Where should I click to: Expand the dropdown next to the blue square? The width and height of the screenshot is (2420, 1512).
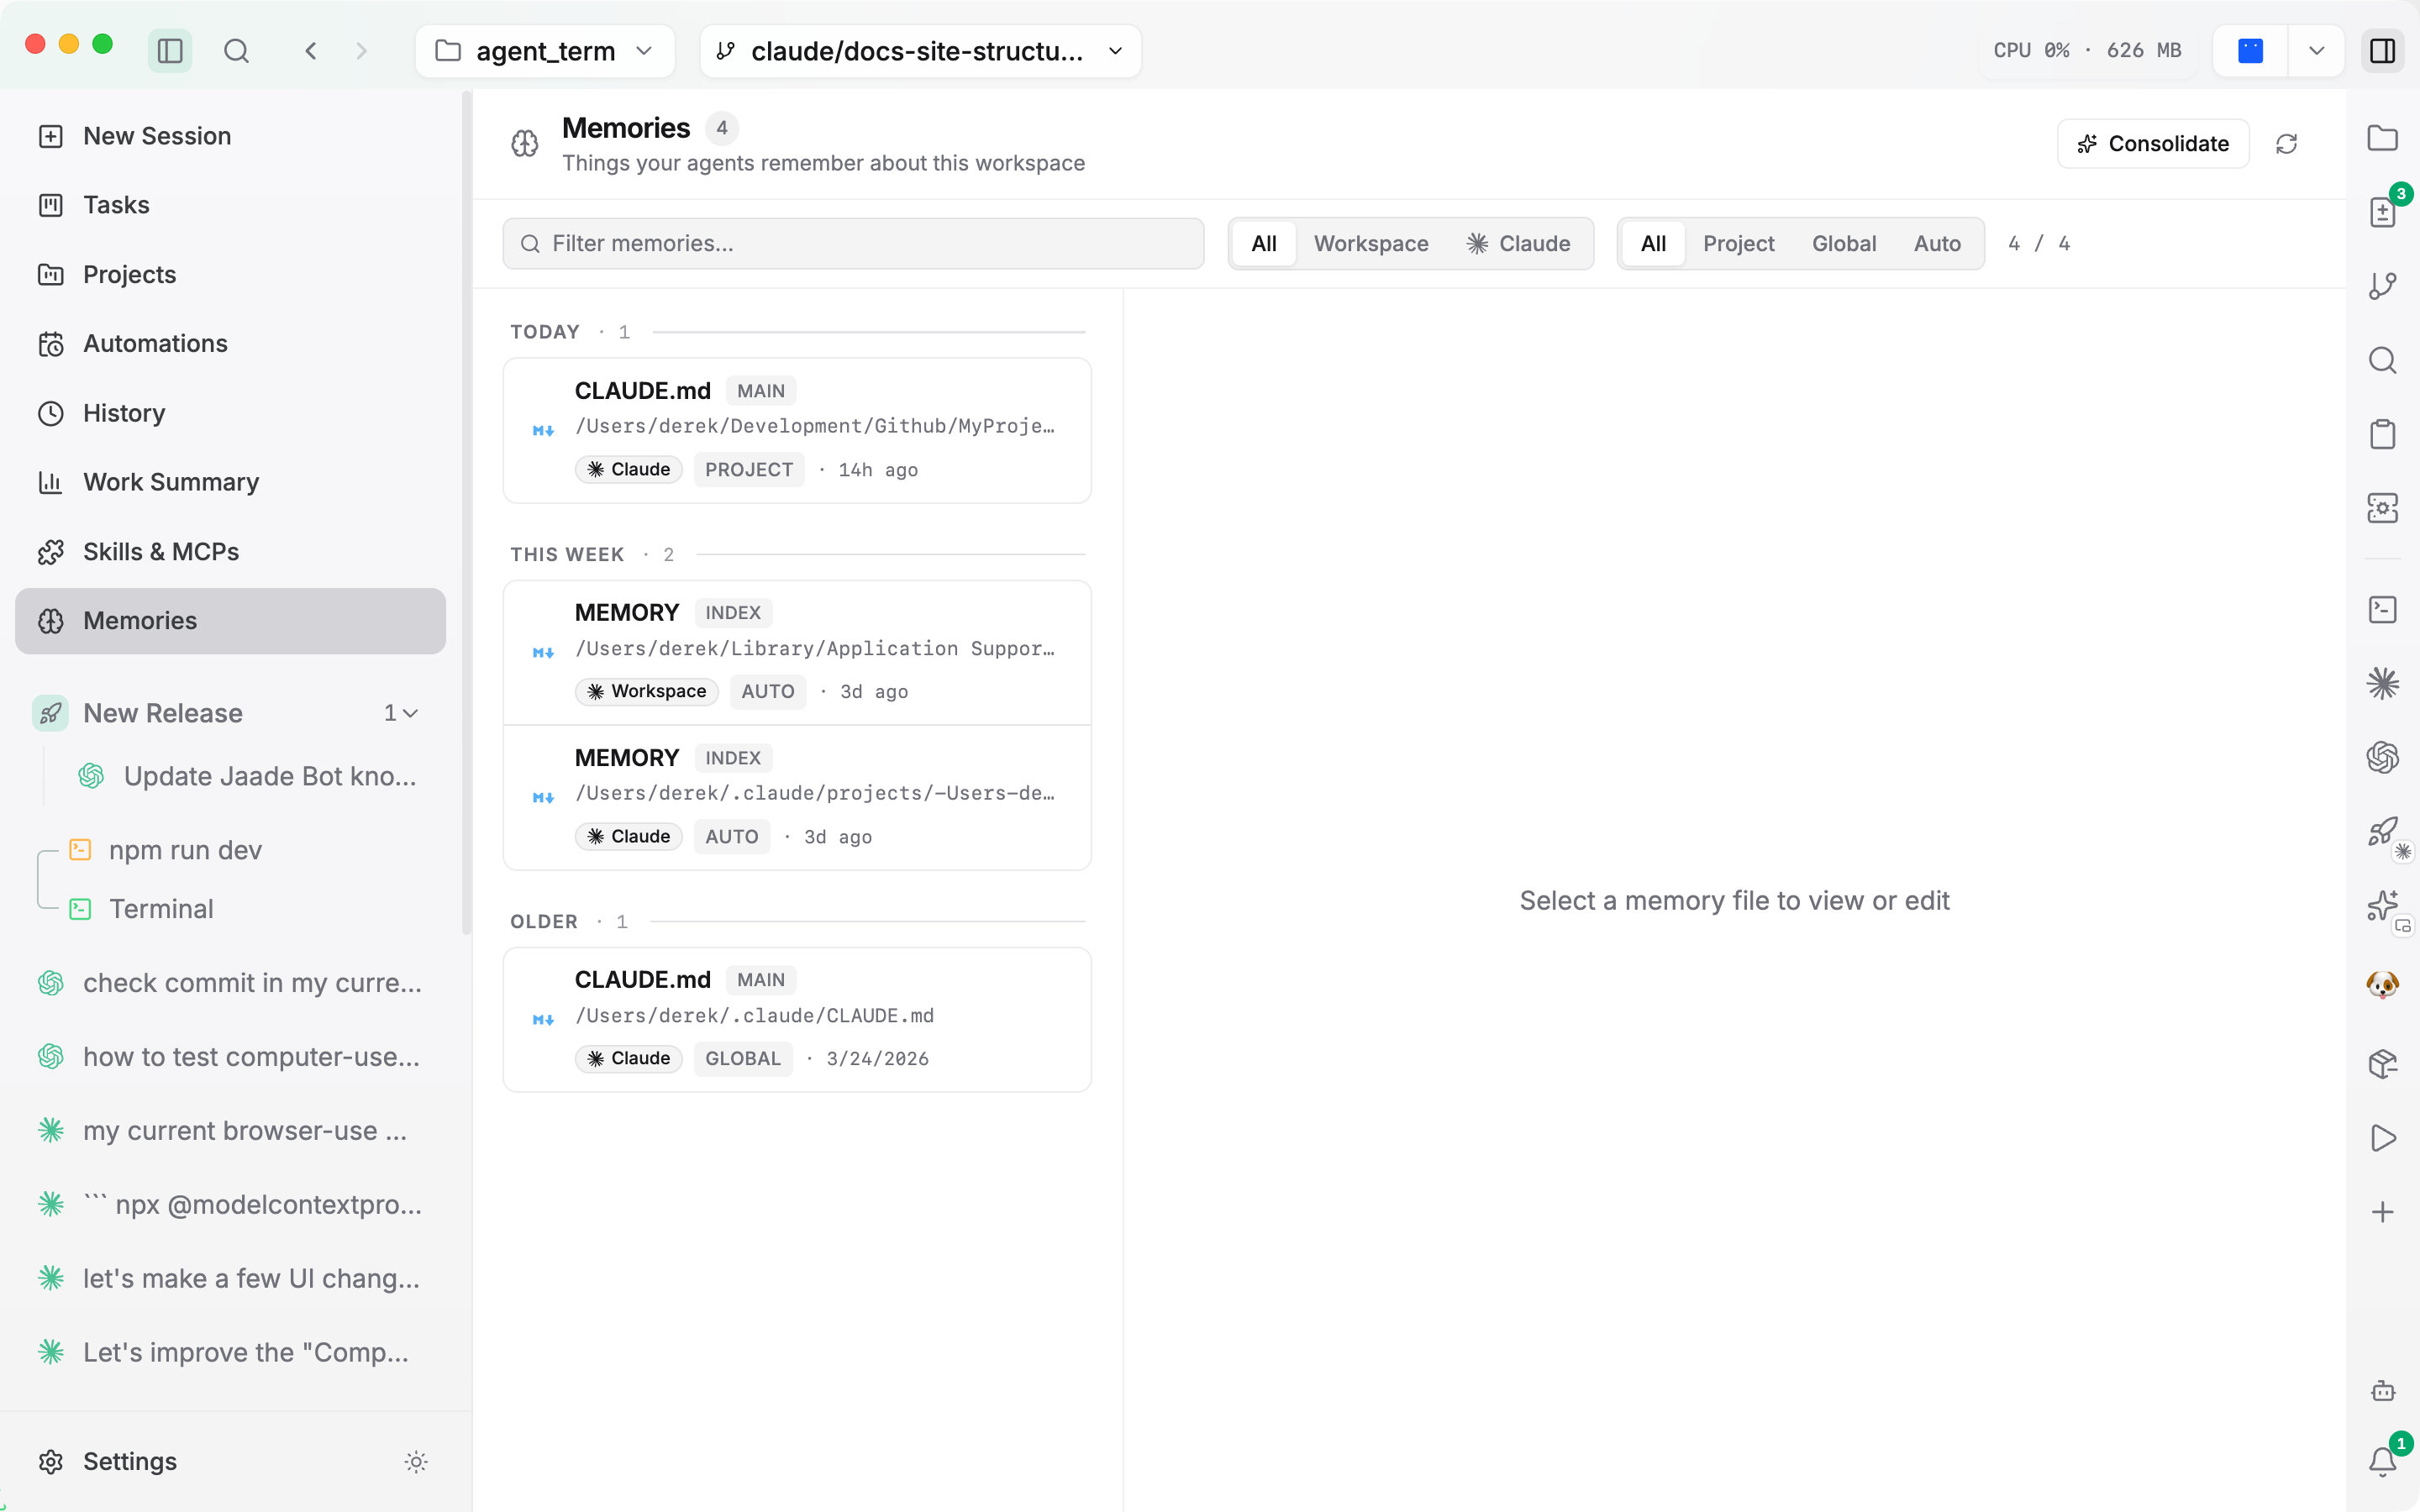click(2316, 50)
